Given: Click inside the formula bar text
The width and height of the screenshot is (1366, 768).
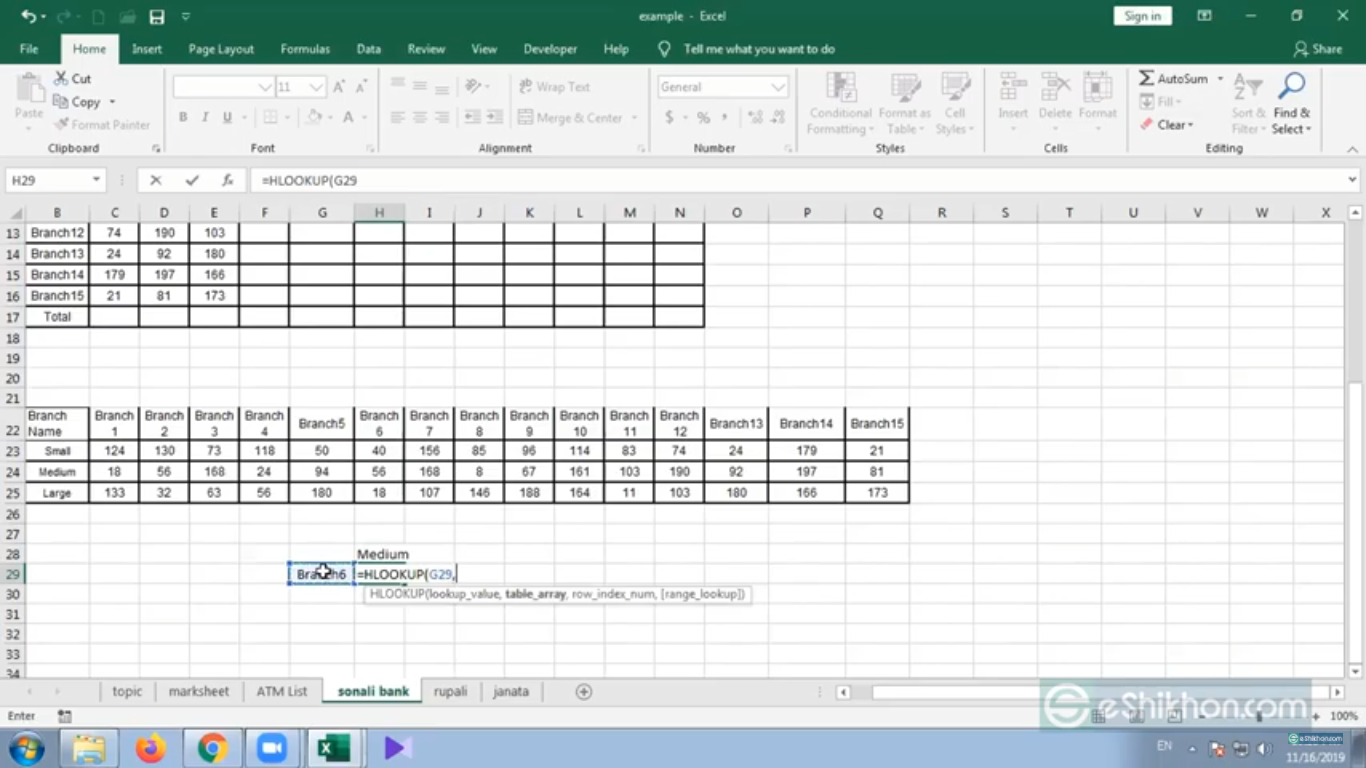Looking at the screenshot, I should click(x=700, y=180).
